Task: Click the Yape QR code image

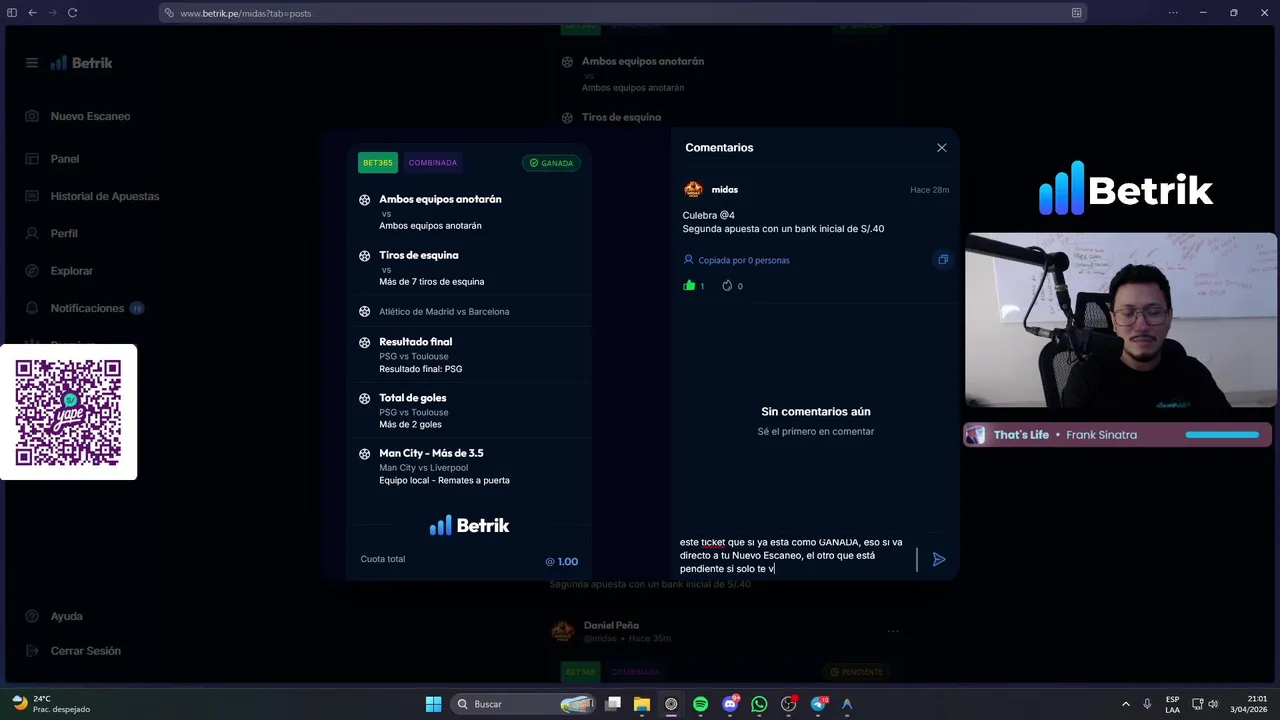Action: tap(68, 412)
